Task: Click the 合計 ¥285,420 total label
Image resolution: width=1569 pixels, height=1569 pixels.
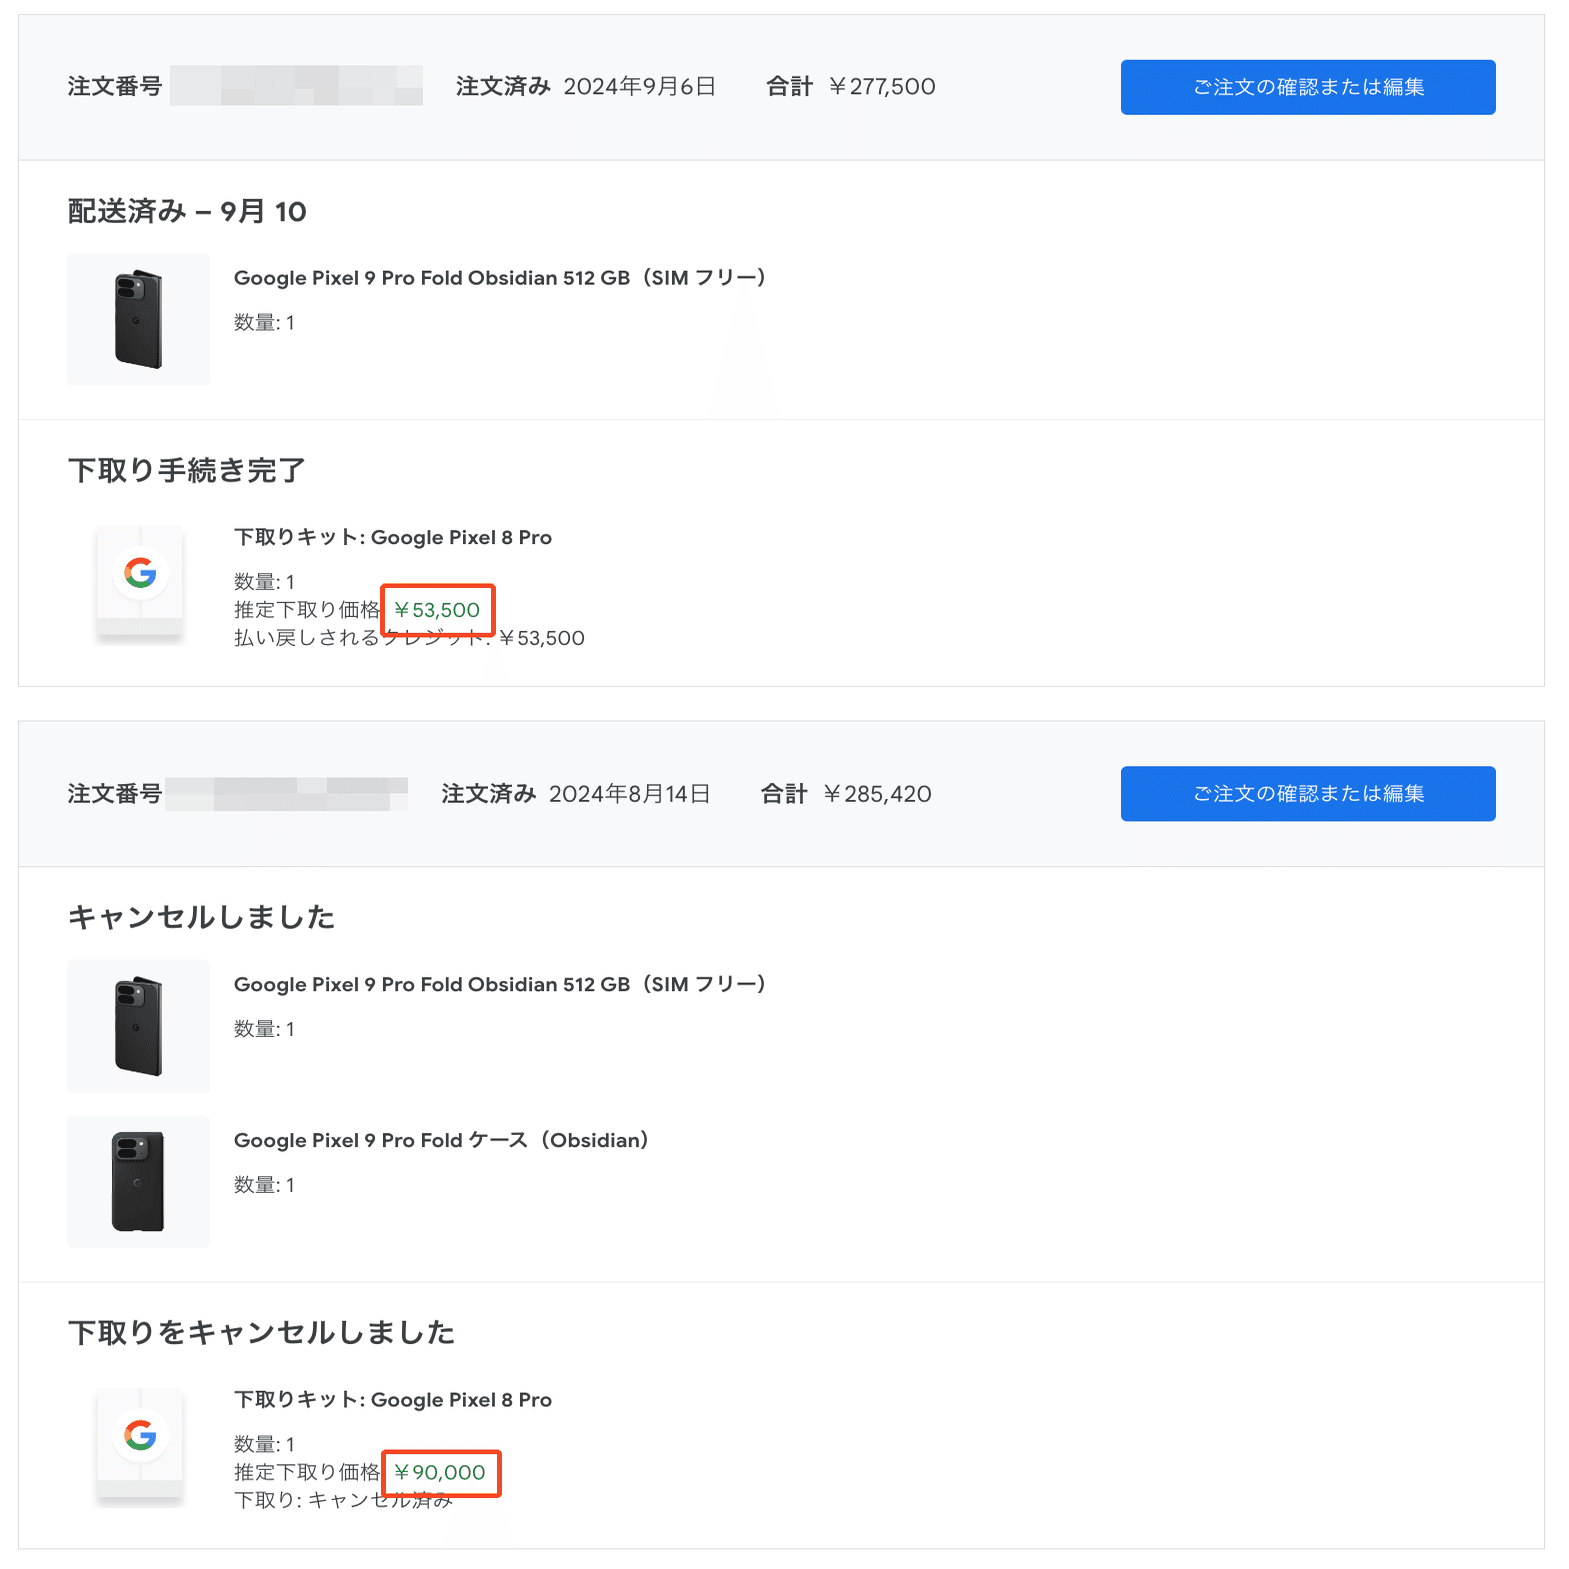Action: pos(848,793)
